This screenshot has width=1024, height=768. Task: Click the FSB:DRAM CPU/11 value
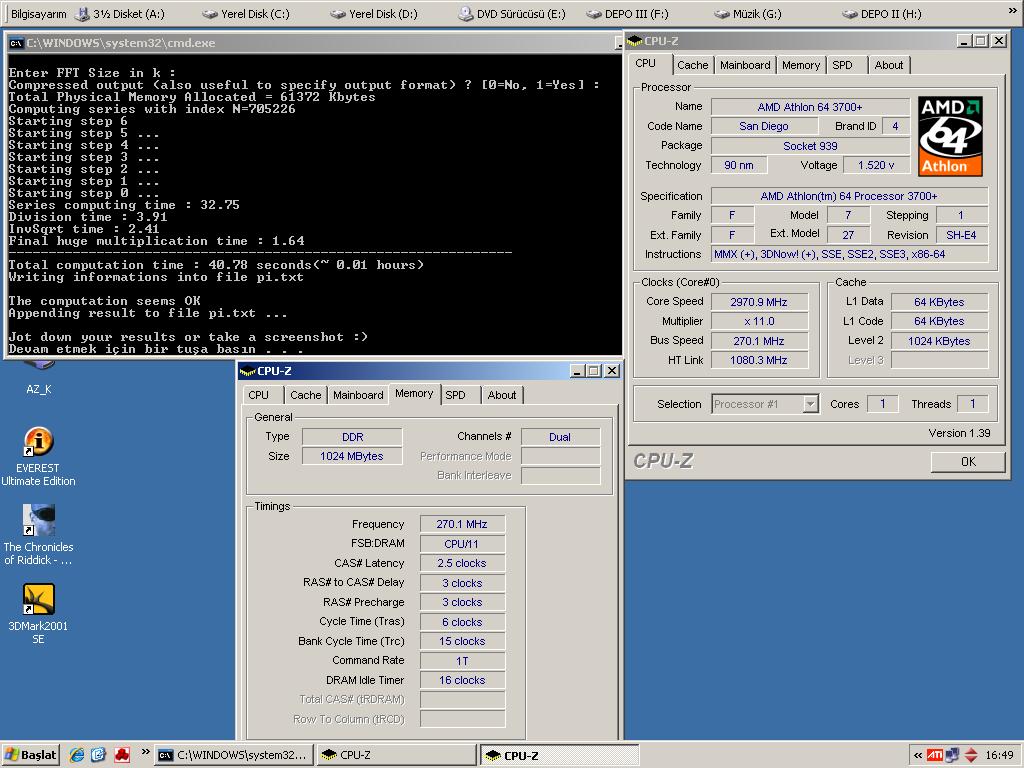tap(462, 544)
